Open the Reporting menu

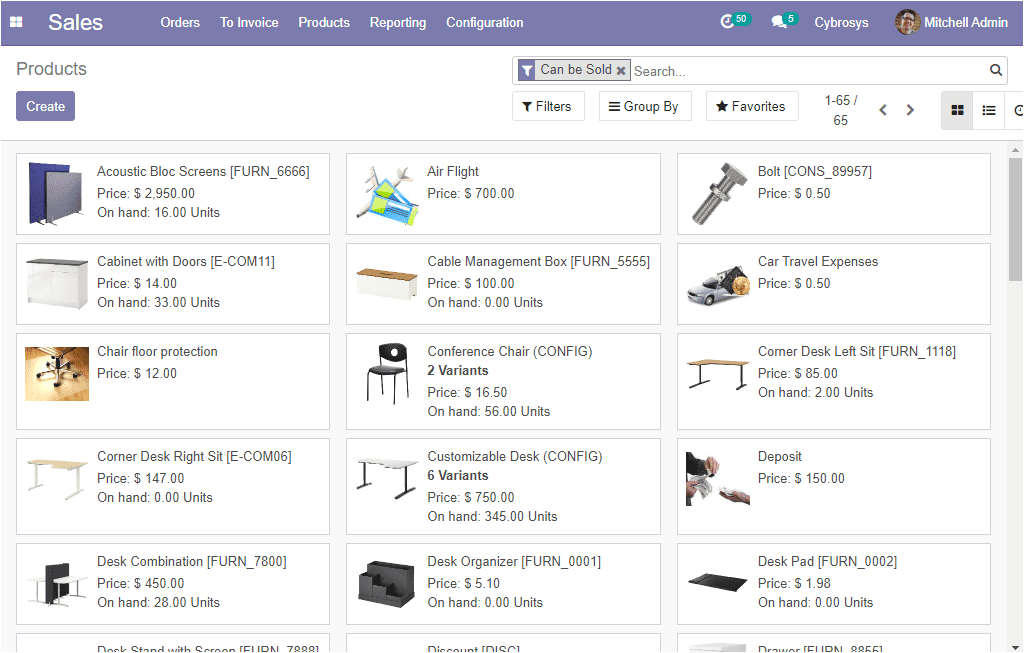click(398, 22)
